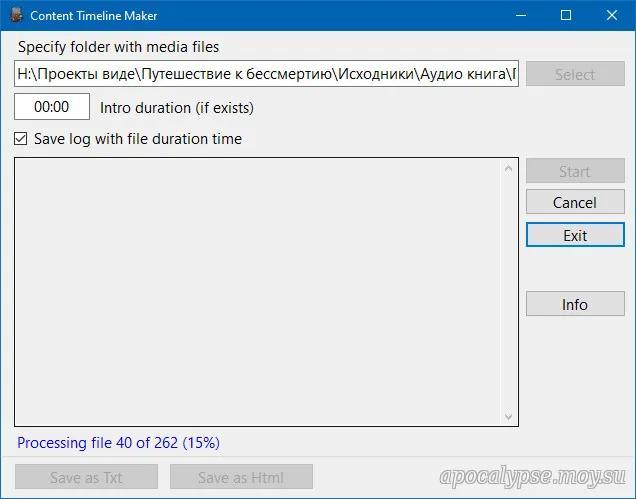Minimize the Content Timeline Maker window
Screen dimensions: 636x499
point(520,15)
